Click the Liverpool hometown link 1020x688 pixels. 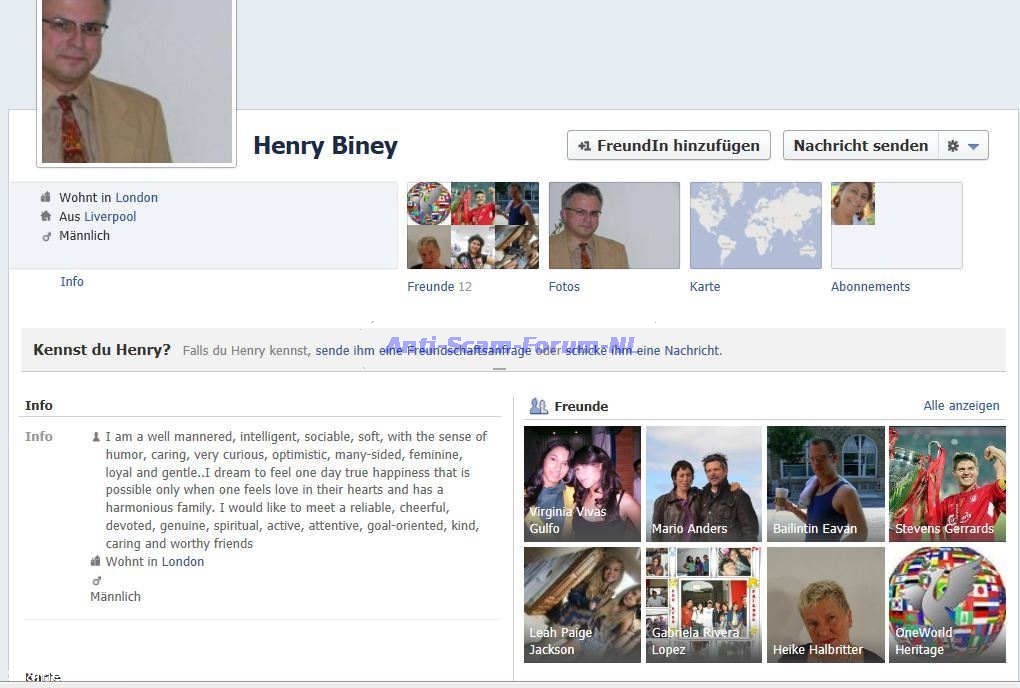(110, 217)
